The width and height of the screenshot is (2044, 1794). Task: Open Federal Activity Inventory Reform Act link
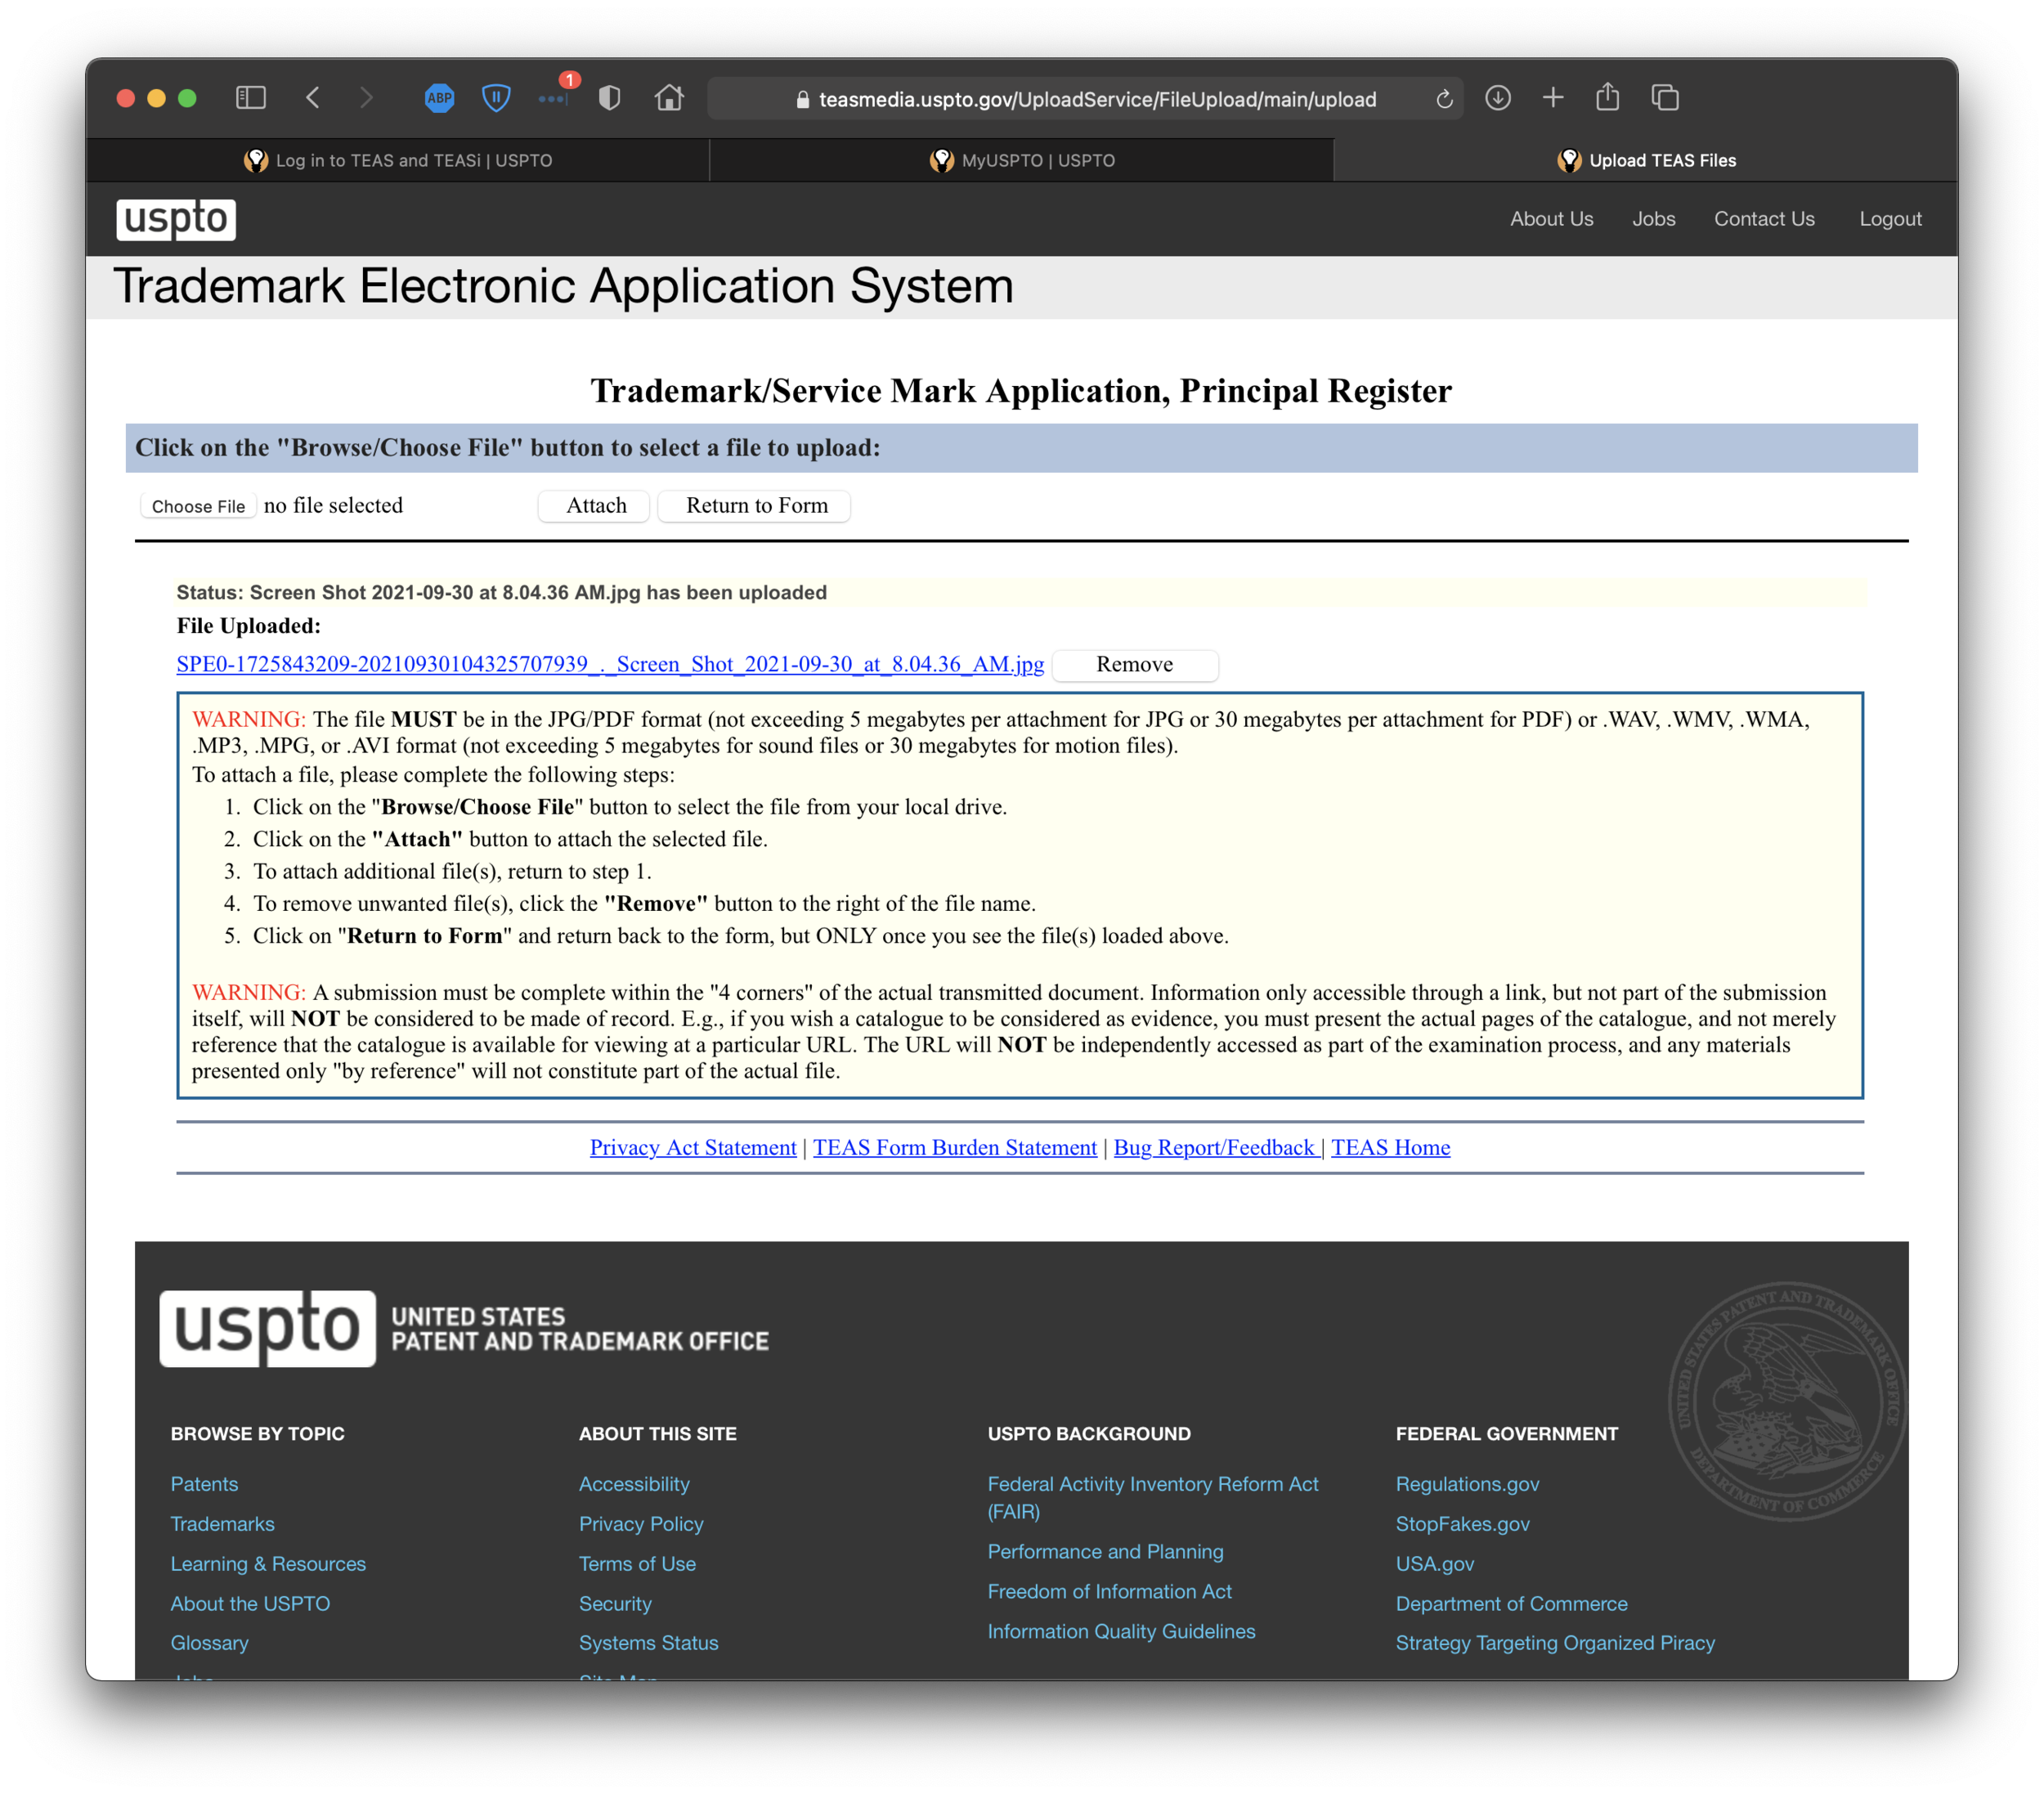click(x=1153, y=1497)
